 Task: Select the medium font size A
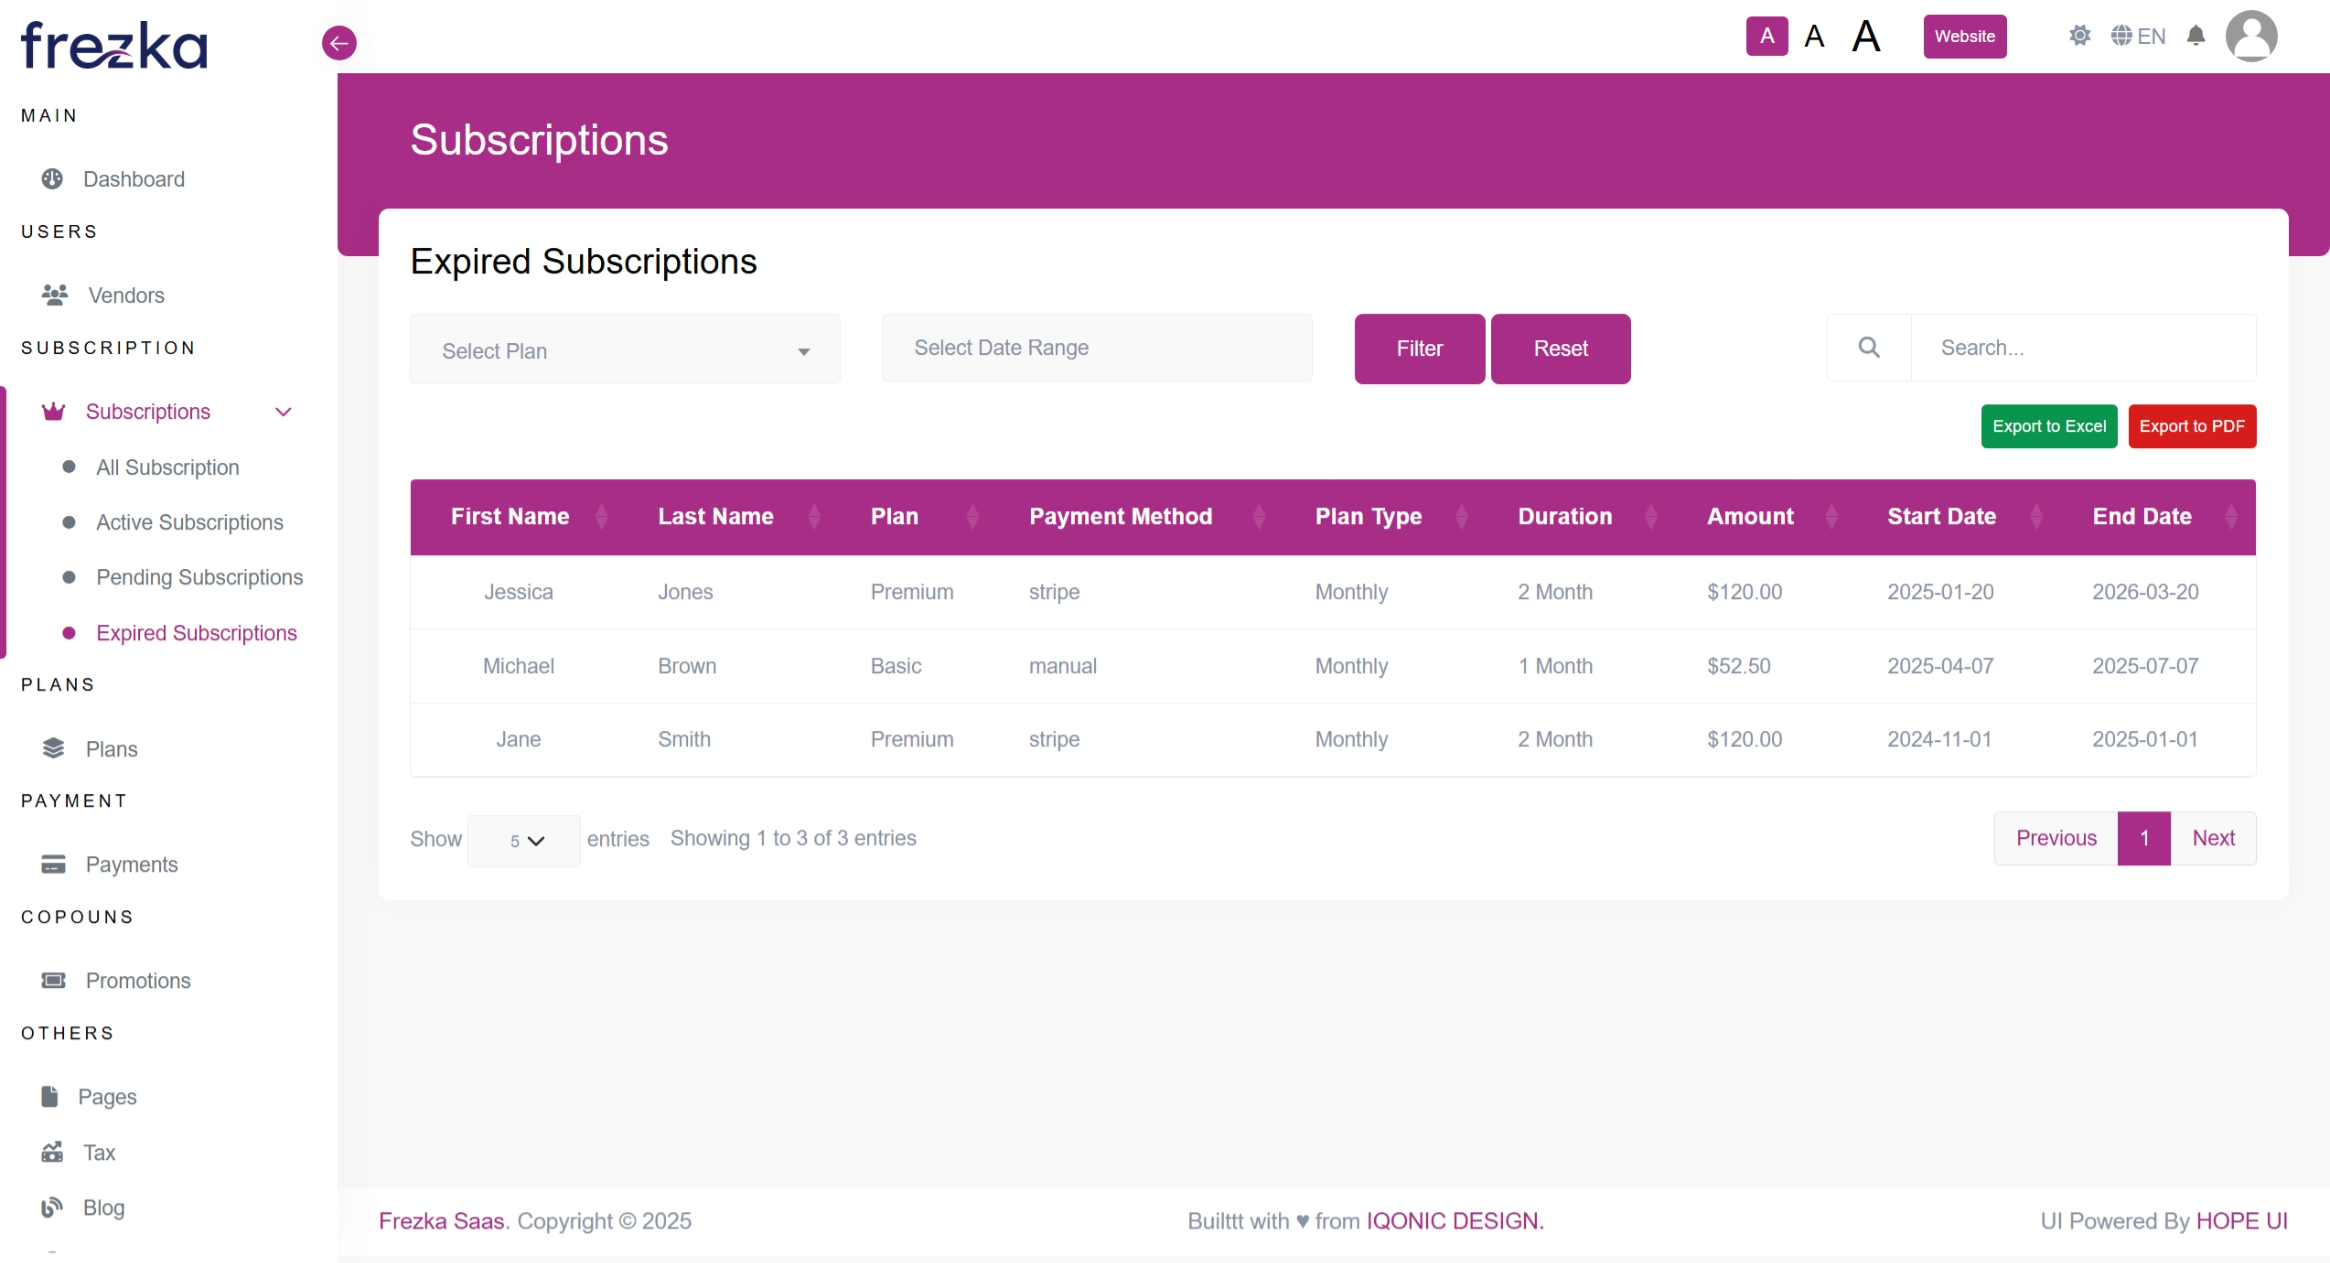(1814, 37)
